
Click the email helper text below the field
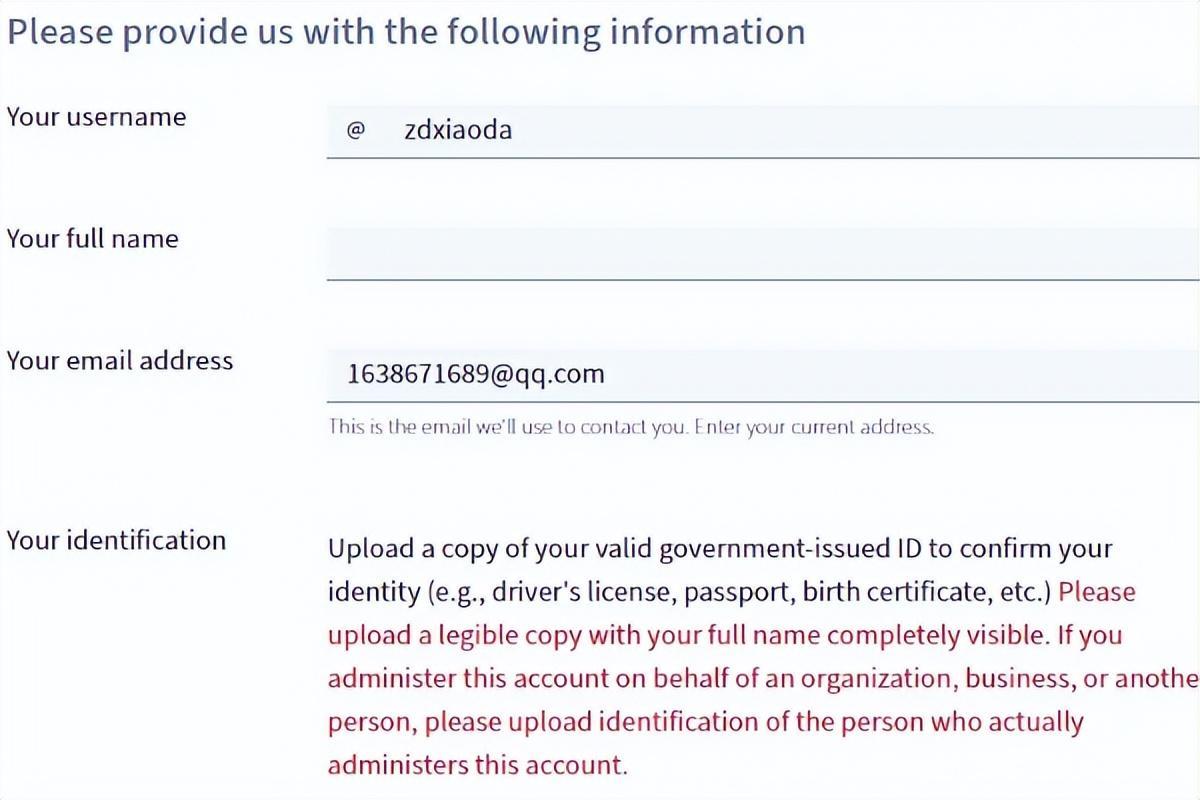pos(630,427)
